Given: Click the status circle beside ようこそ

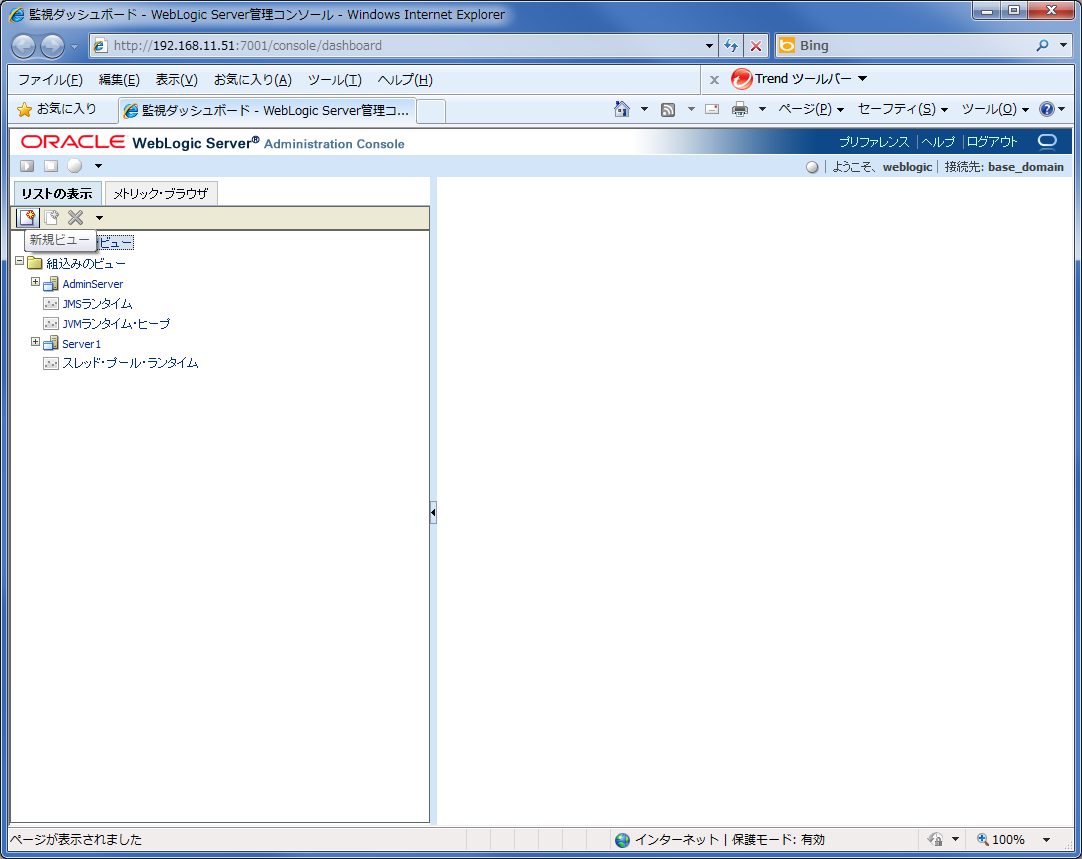Looking at the screenshot, I should (812, 167).
